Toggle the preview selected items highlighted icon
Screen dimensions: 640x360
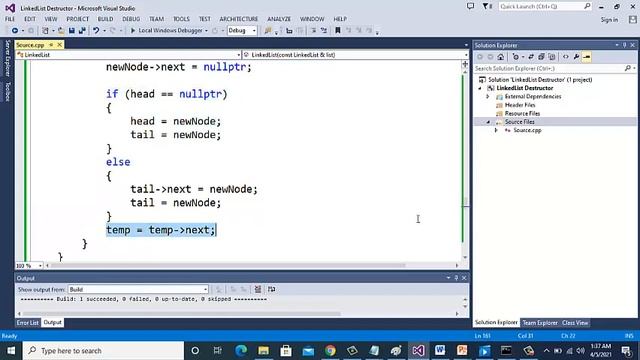(x=587, y=57)
